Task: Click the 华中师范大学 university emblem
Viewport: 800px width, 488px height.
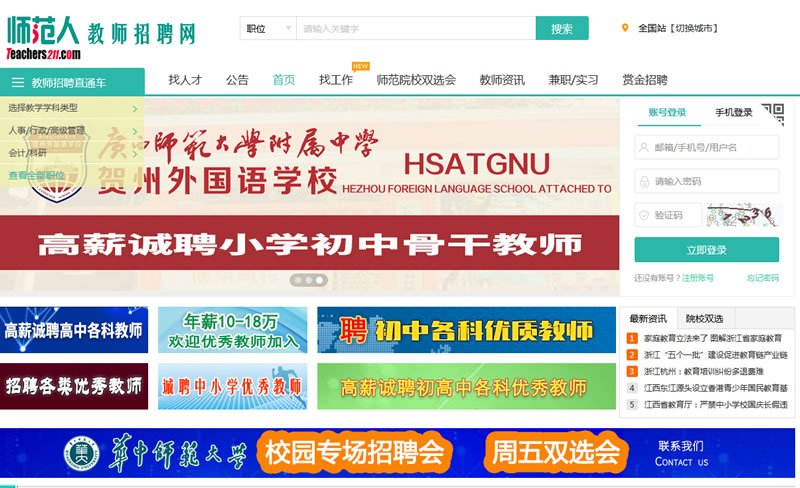Action: click(x=82, y=453)
